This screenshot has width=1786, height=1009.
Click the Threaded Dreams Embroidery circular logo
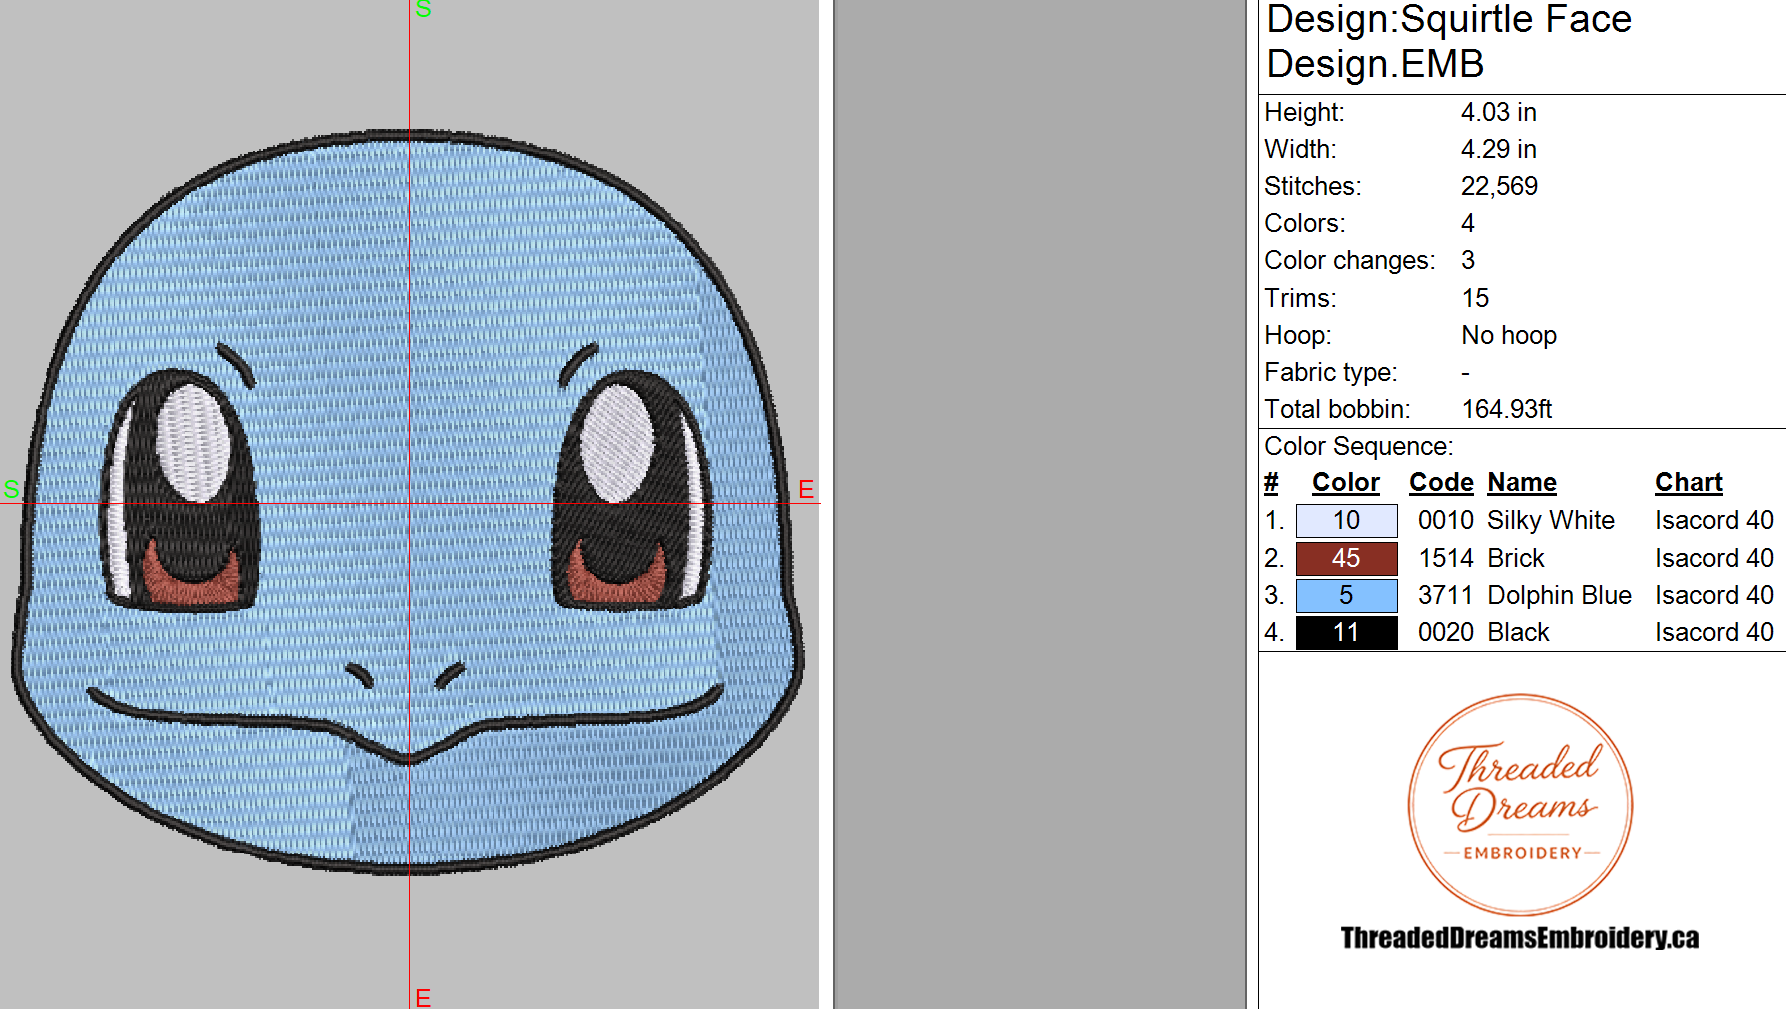1520,805
